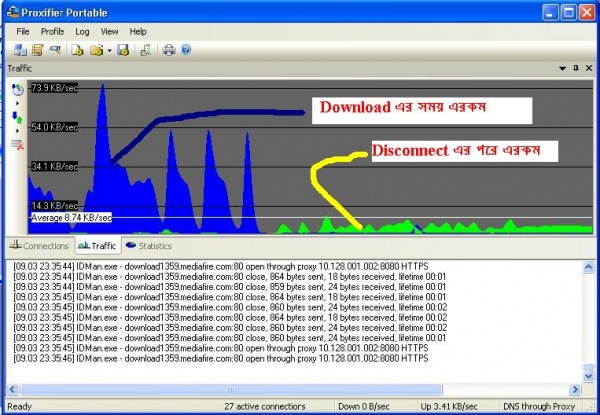The width and height of the screenshot is (600, 415).
Task: Select the 23:35:45 open through proxy line
Action: tap(221, 348)
